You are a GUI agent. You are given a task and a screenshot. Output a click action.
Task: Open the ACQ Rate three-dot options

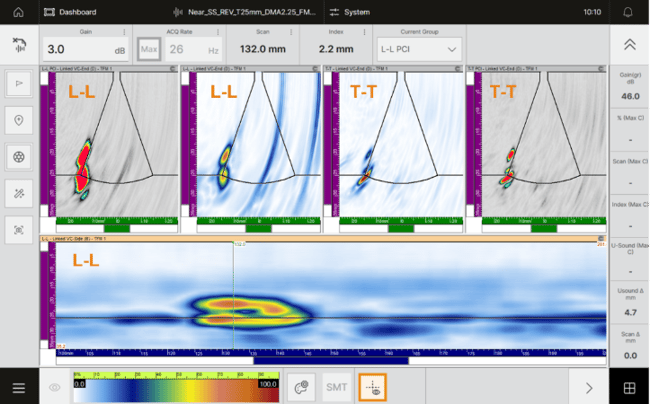(218, 32)
